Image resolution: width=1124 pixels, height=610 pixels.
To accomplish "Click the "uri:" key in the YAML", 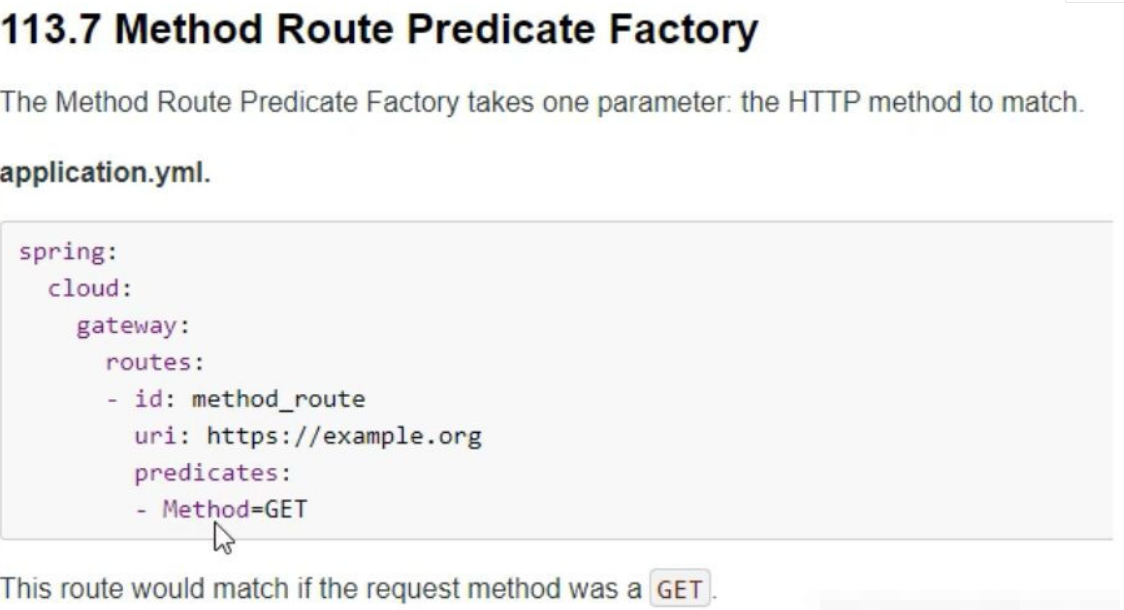I will tap(162, 437).
